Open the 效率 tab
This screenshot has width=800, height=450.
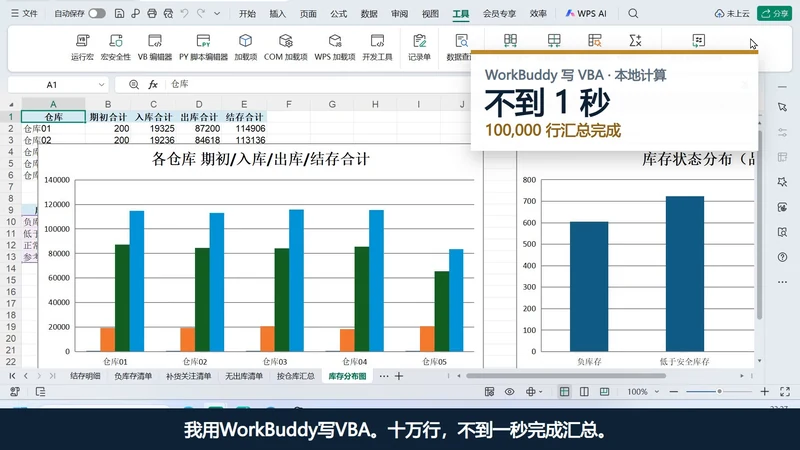[x=538, y=14]
